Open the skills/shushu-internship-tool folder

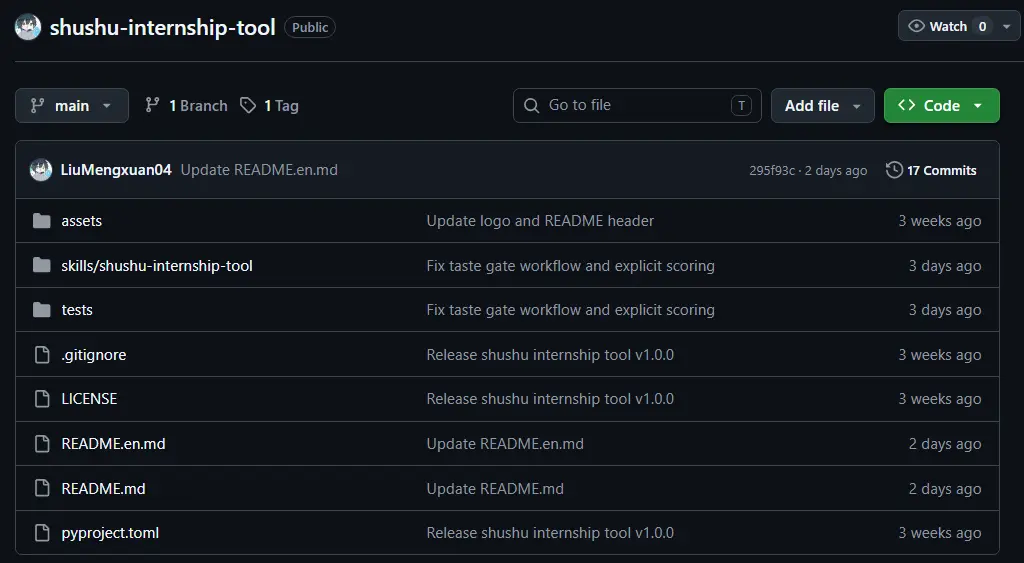pos(157,265)
